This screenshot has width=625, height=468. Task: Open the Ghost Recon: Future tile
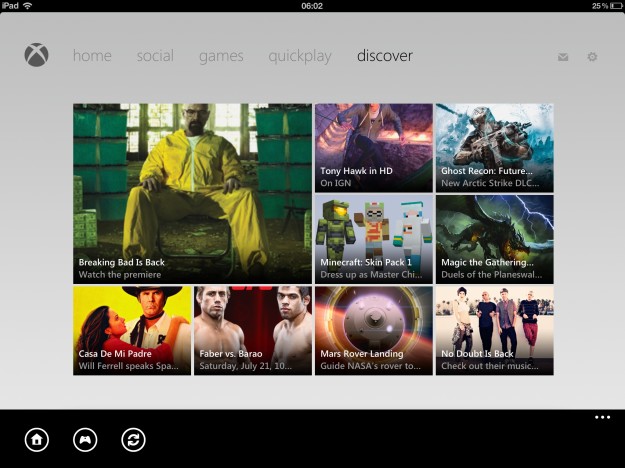(495, 148)
